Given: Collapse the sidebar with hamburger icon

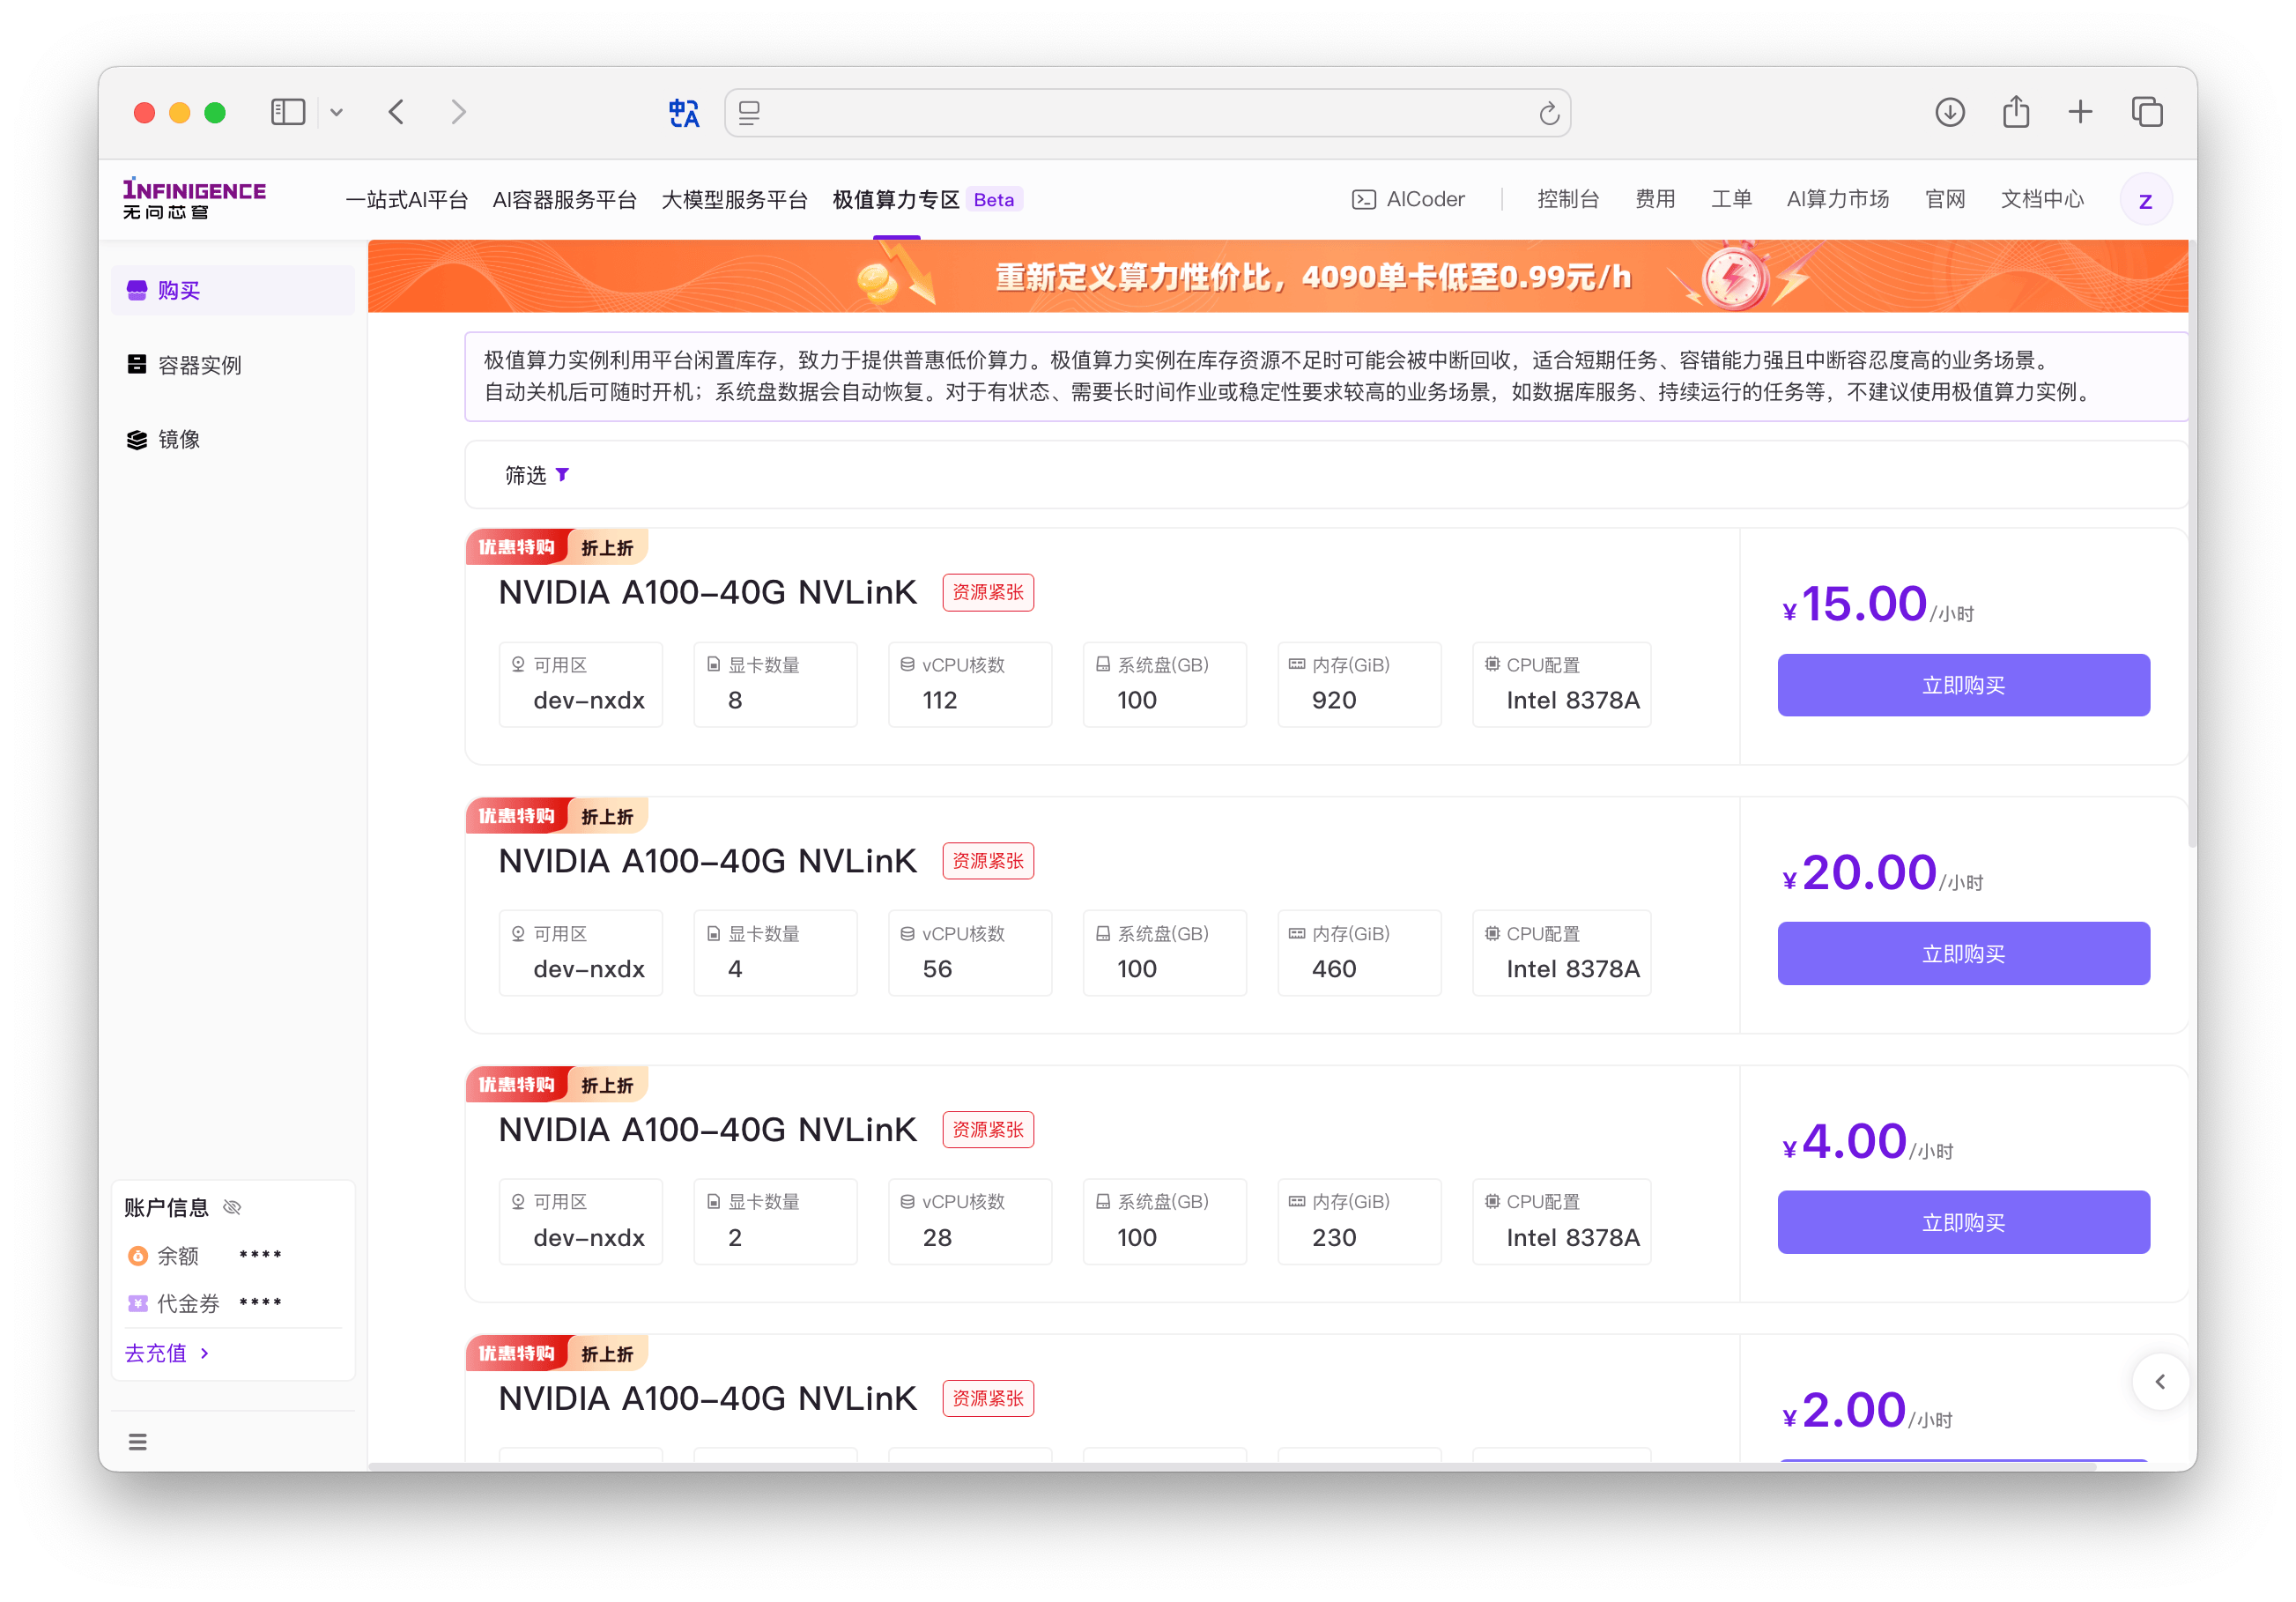Looking at the screenshot, I should (x=138, y=1442).
